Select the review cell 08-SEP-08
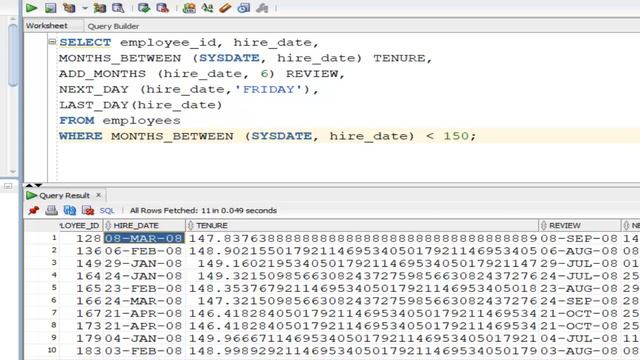 (x=580, y=238)
